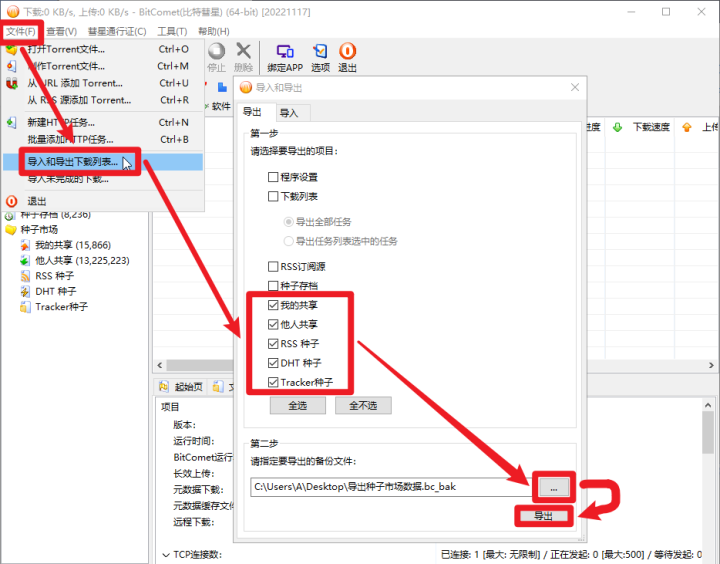Click the 制作Torrent文件 menu icon
This screenshot has width=720, height=564.
(x=11, y=66)
